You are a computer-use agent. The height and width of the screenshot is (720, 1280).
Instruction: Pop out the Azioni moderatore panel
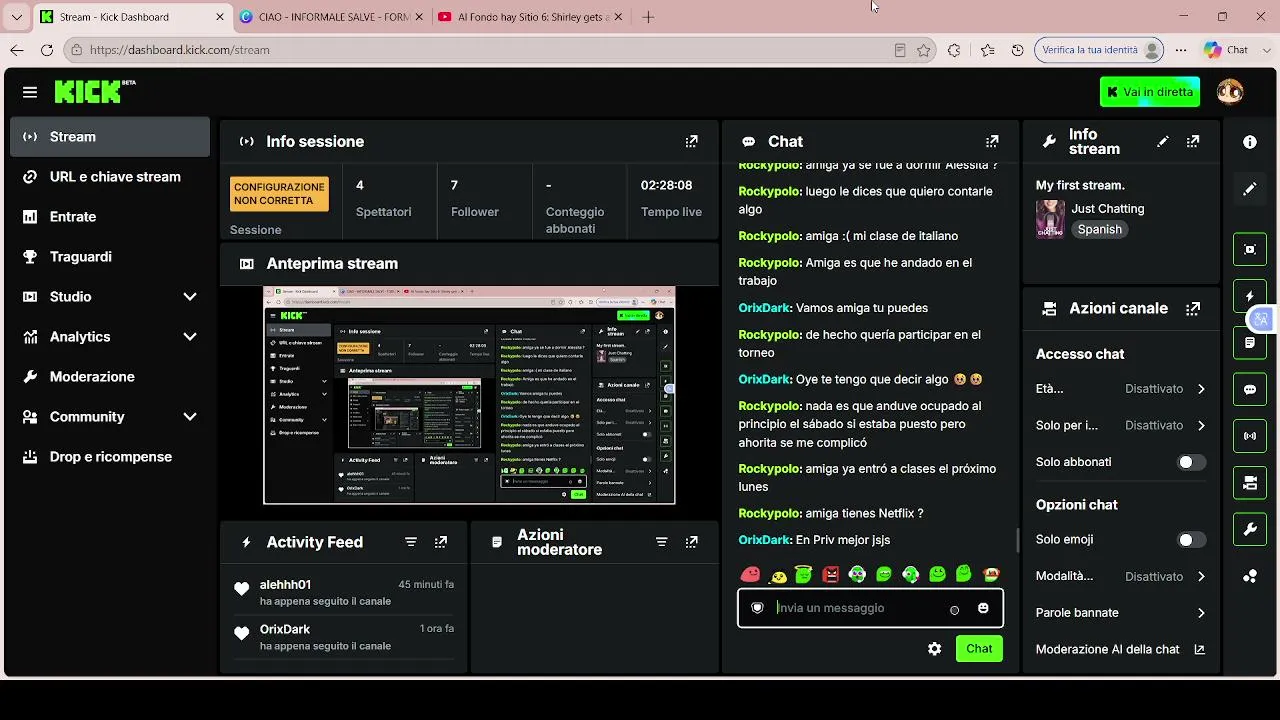point(691,542)
